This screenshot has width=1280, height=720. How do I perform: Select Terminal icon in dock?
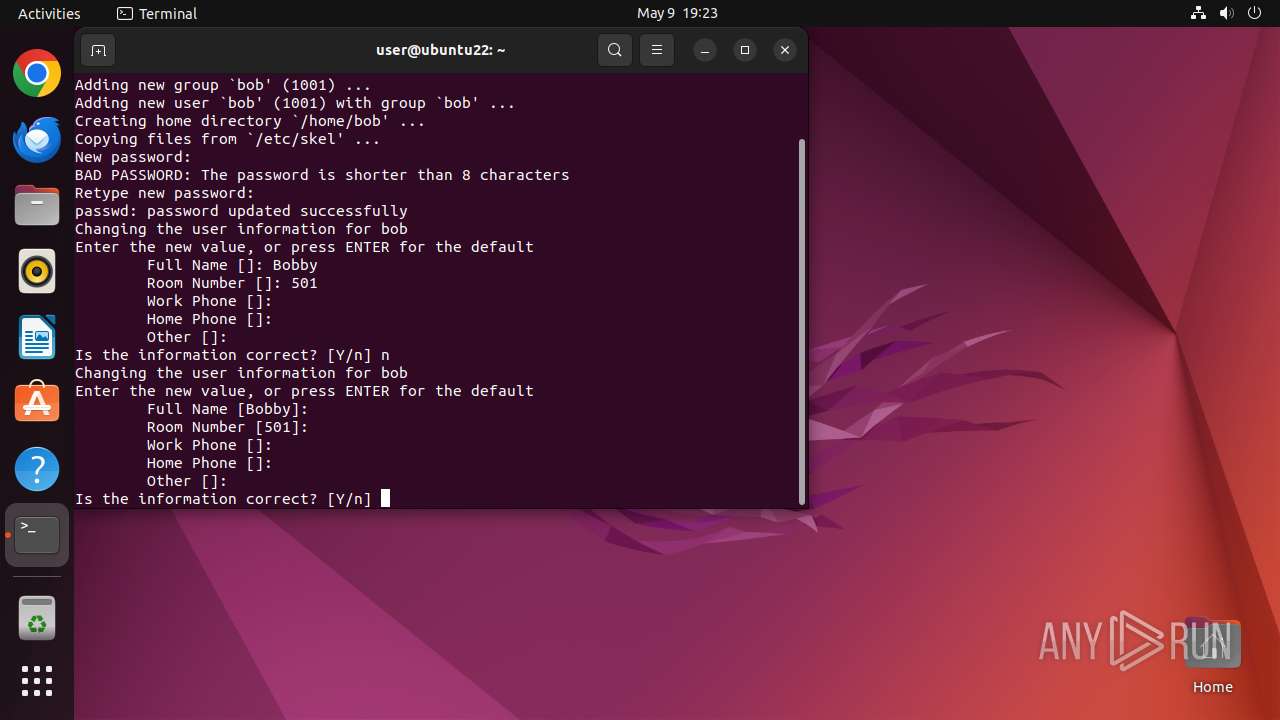[37, 535]
